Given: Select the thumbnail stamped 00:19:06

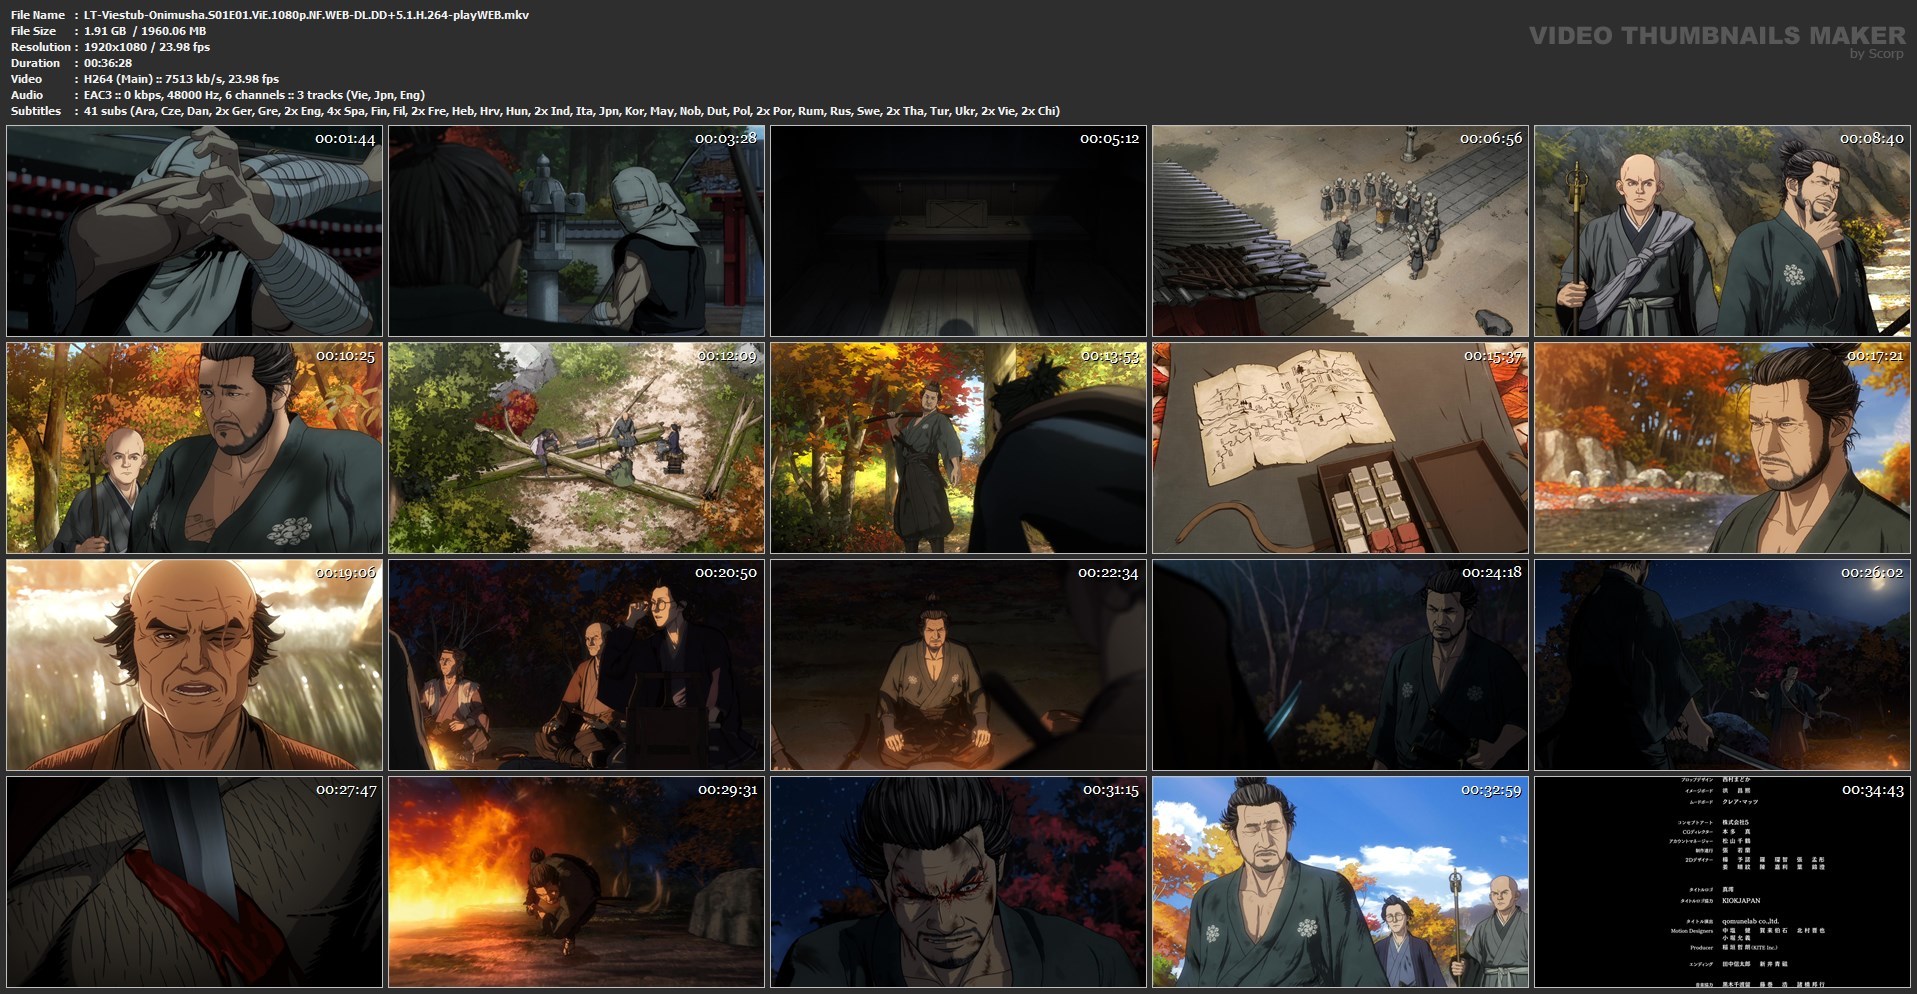Looking at the screenshot, I should (x=194, y=665).
